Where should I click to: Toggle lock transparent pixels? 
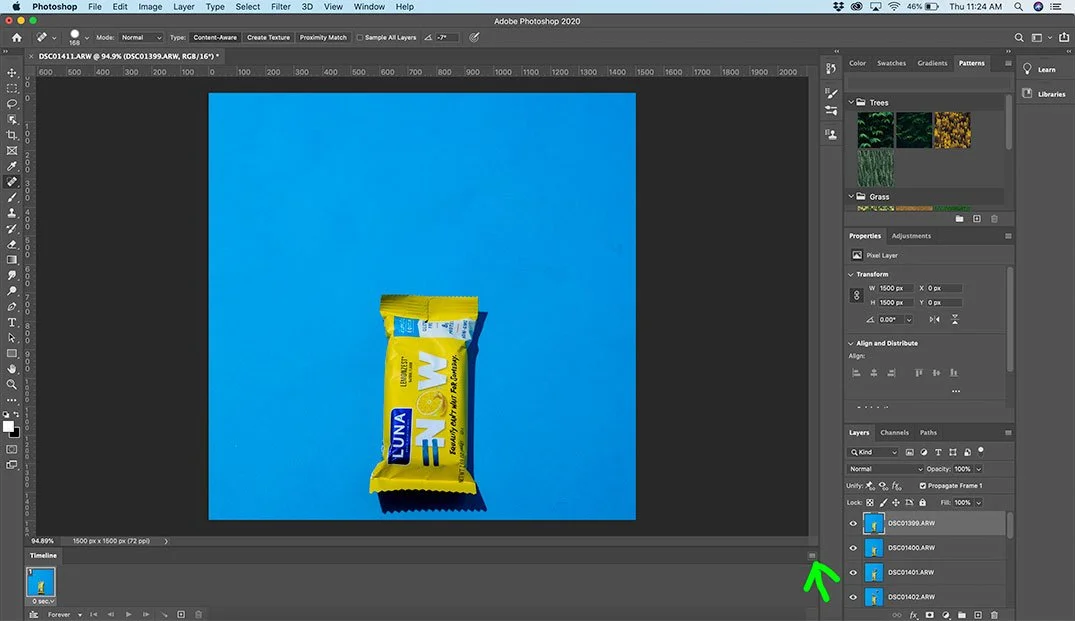pyautogui.click(x=870, y=502)
